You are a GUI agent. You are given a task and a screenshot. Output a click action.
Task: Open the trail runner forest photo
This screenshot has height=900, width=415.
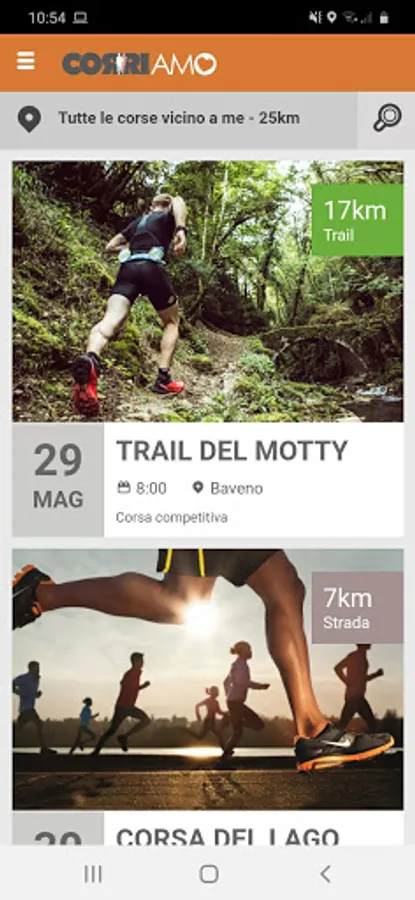point(208,292)
